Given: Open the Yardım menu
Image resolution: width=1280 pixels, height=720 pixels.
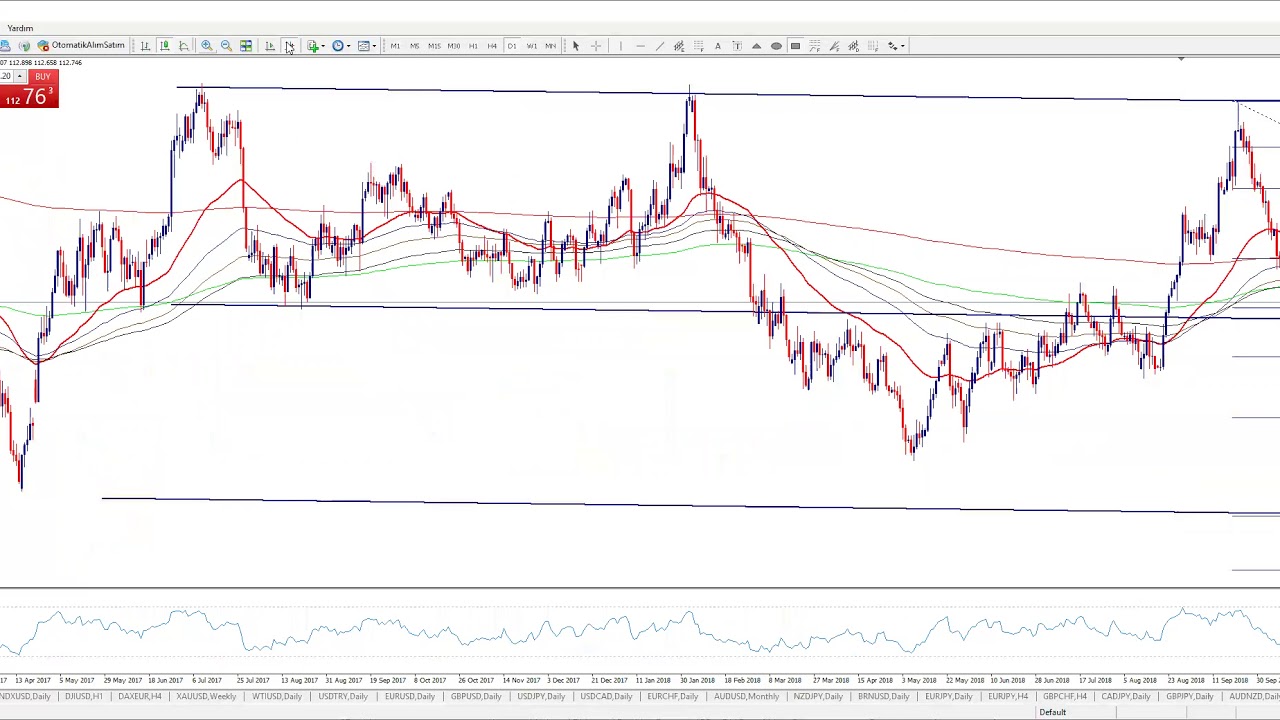Looking at the screenshot, I should [20, 28].
